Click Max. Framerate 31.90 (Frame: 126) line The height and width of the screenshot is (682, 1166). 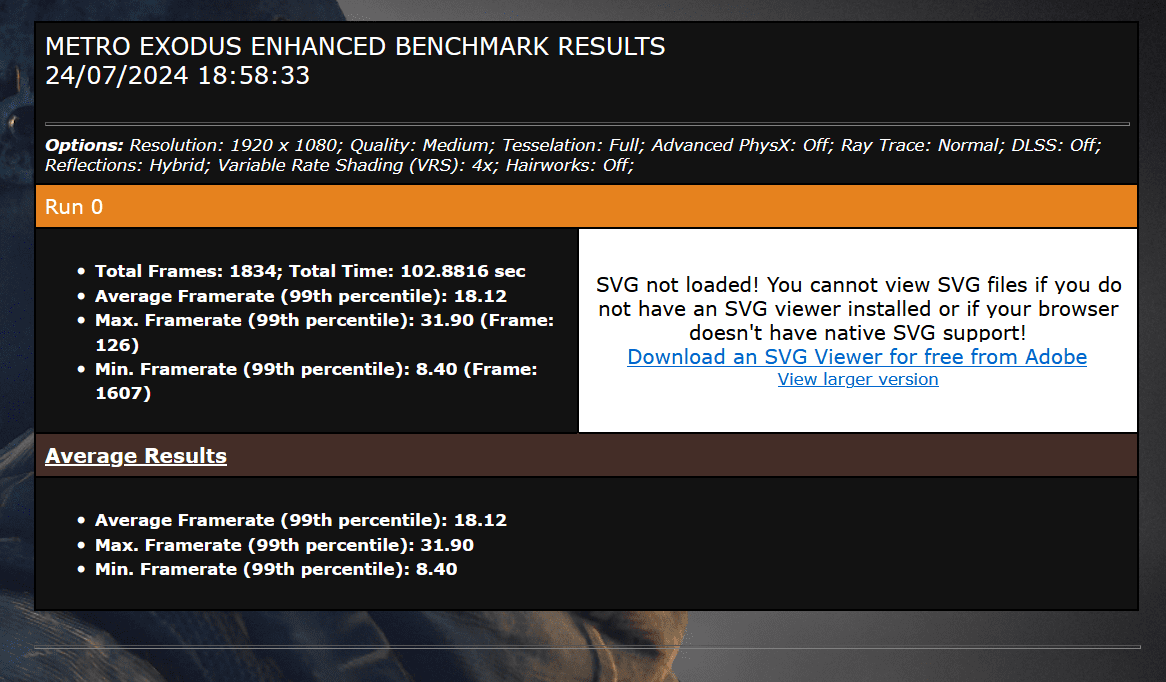coord(324,332)
